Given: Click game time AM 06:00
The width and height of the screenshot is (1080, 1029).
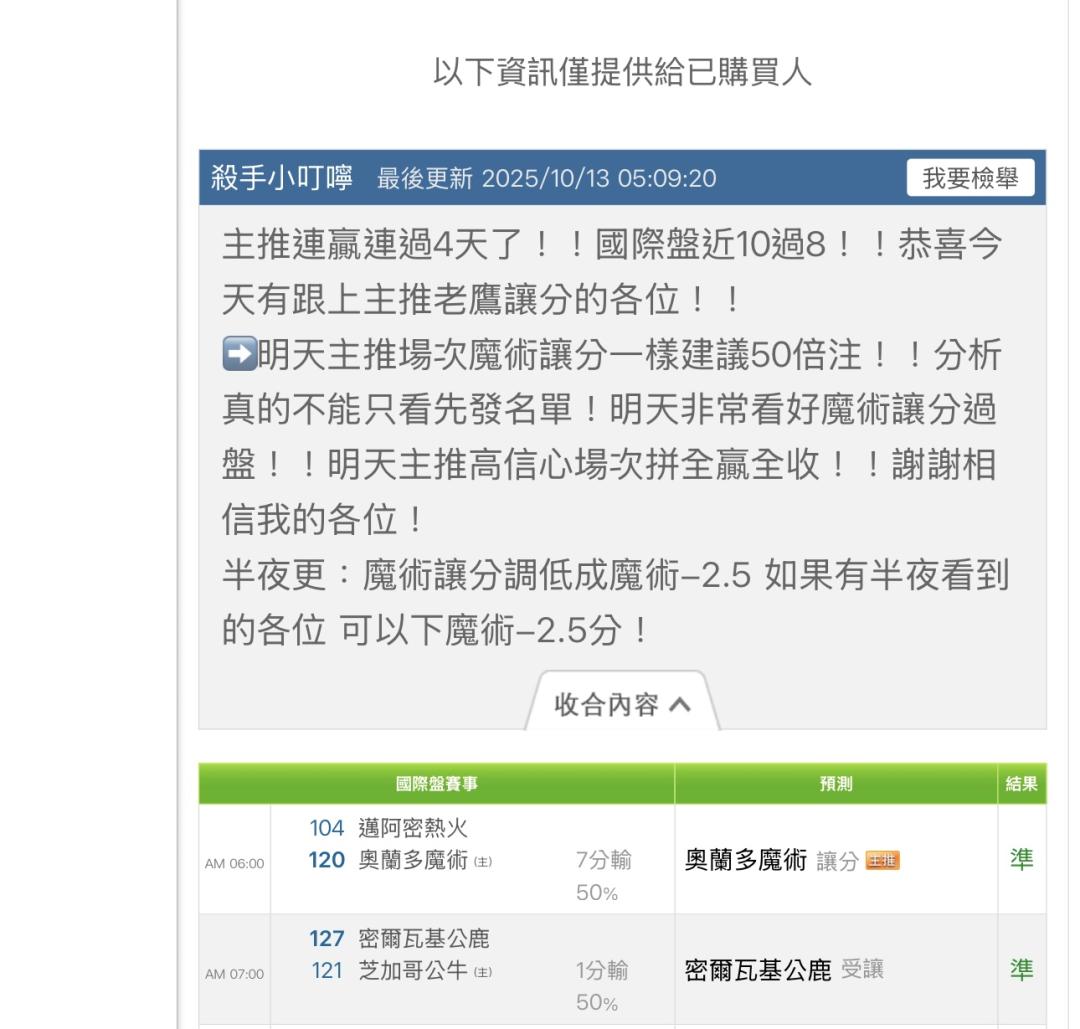Looking at the screenshot, I should coord(234,864).
